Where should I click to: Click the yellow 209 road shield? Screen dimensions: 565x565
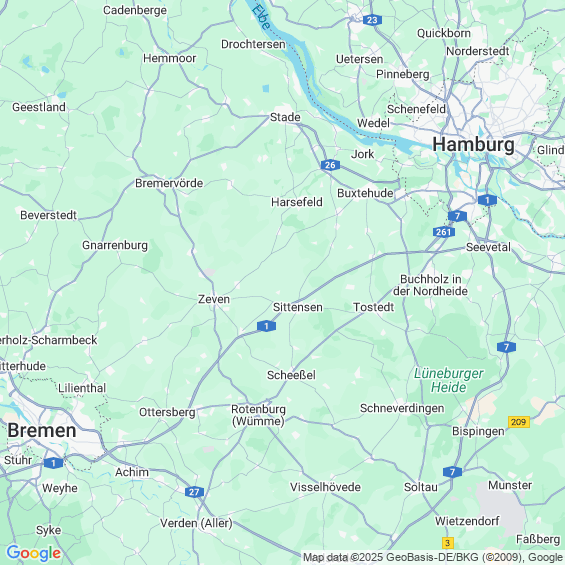point(519,422)
